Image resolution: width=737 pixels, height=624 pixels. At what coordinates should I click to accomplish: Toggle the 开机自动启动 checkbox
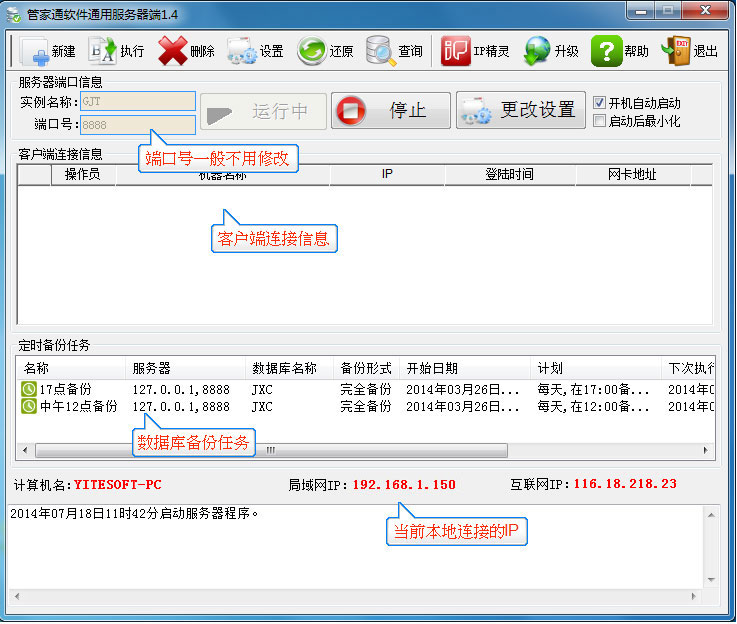point(600,102)
